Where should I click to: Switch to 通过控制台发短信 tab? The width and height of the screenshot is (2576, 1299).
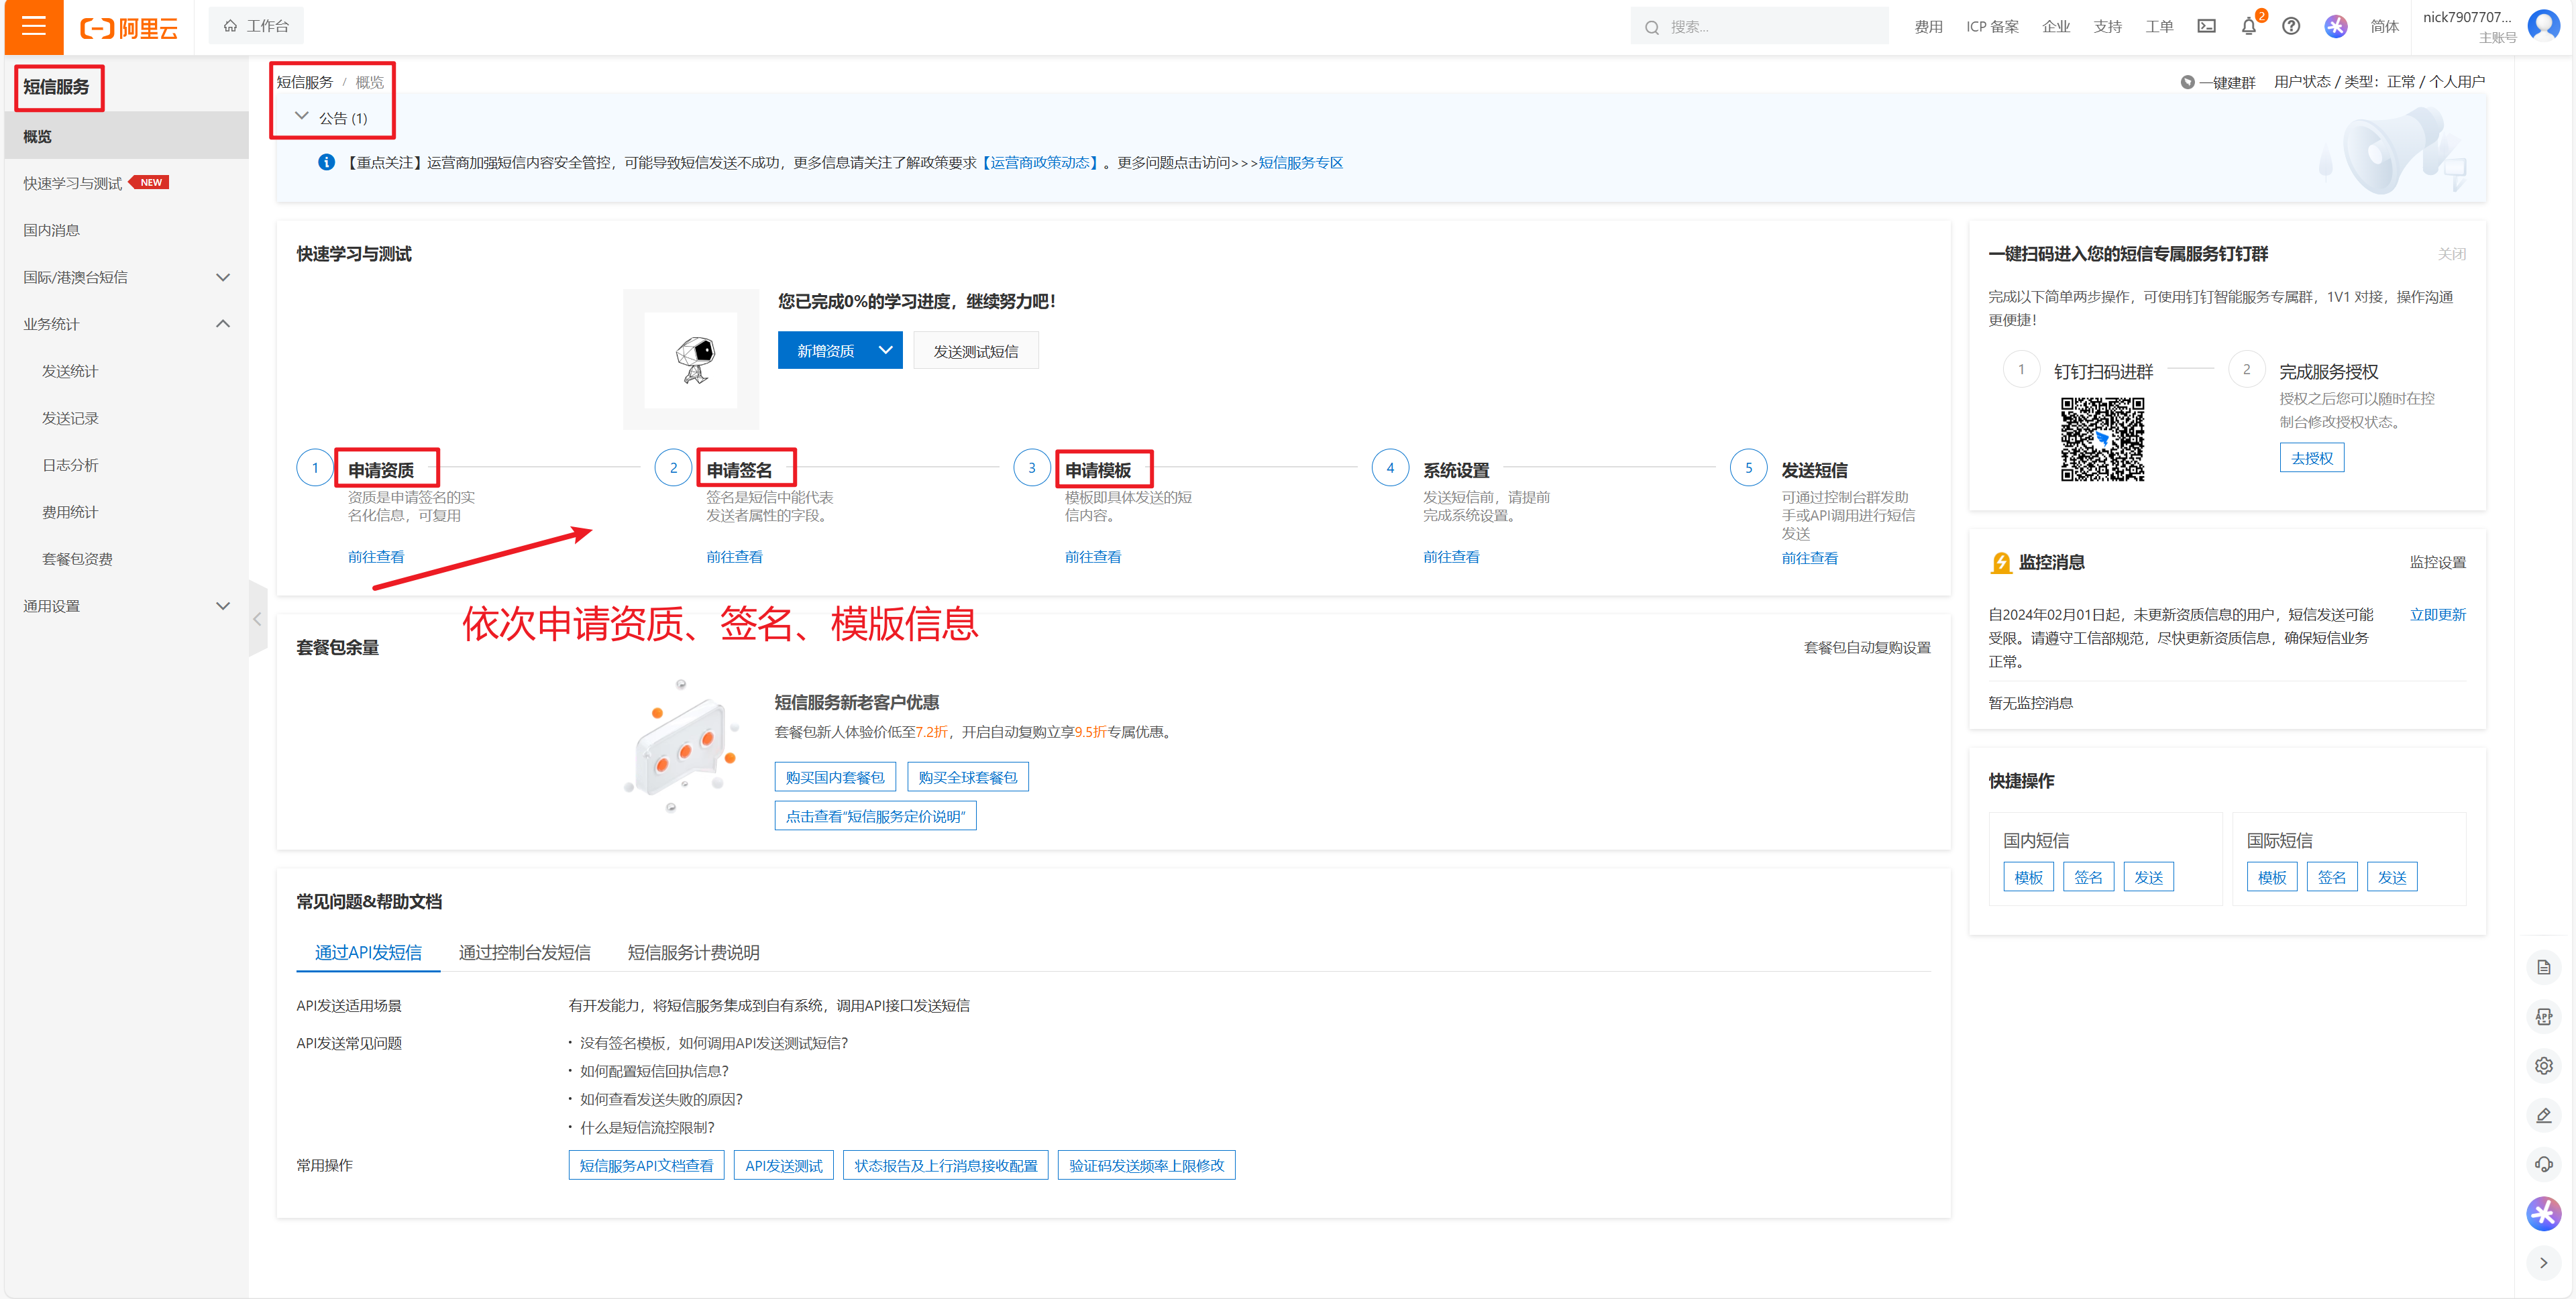(x=524, y=952)
